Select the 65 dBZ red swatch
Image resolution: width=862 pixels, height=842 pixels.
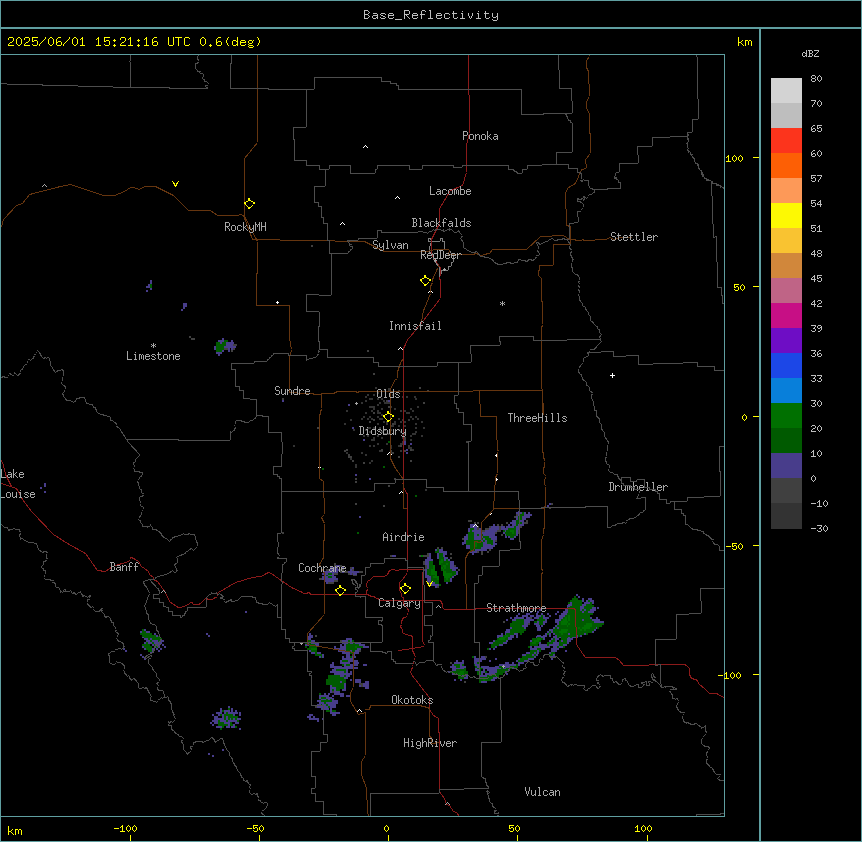click(x=786, y=141)
